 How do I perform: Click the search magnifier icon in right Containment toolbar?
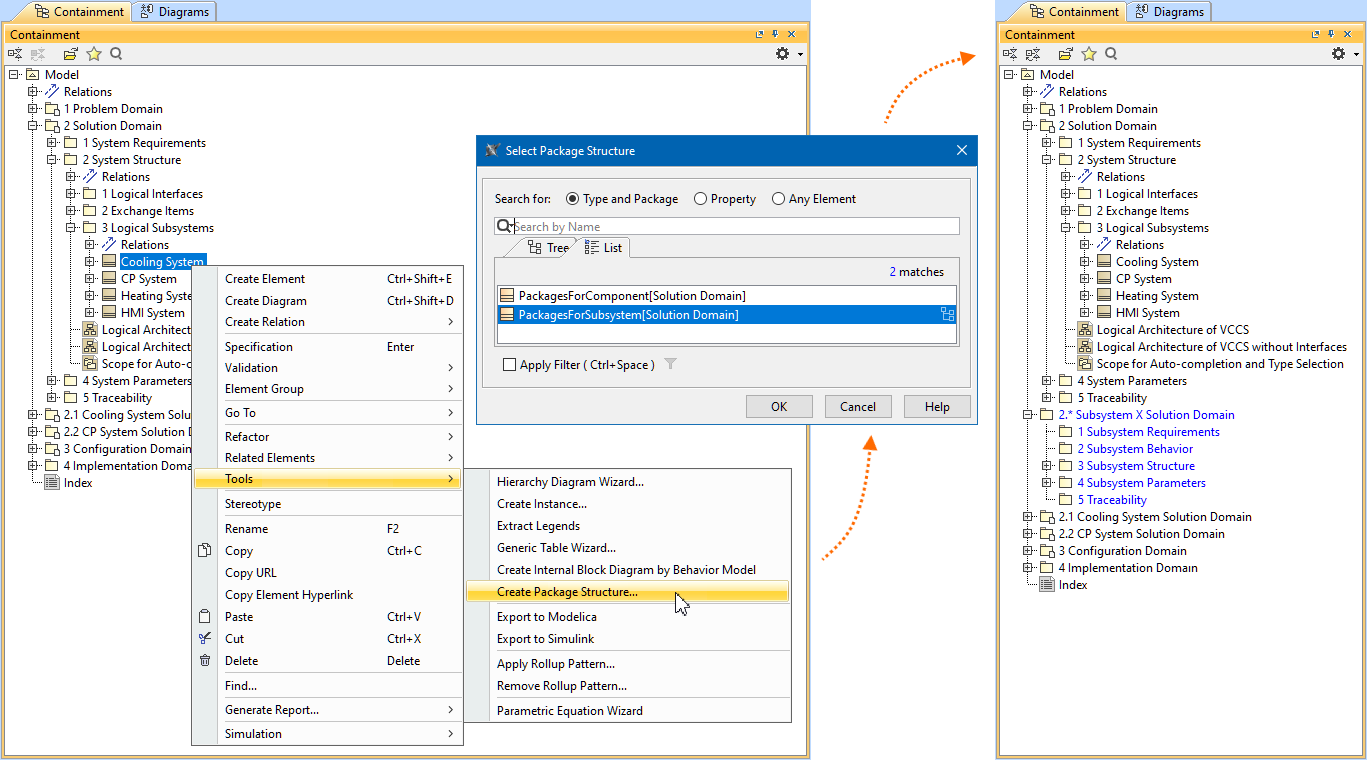click(x=1111, y=54)
